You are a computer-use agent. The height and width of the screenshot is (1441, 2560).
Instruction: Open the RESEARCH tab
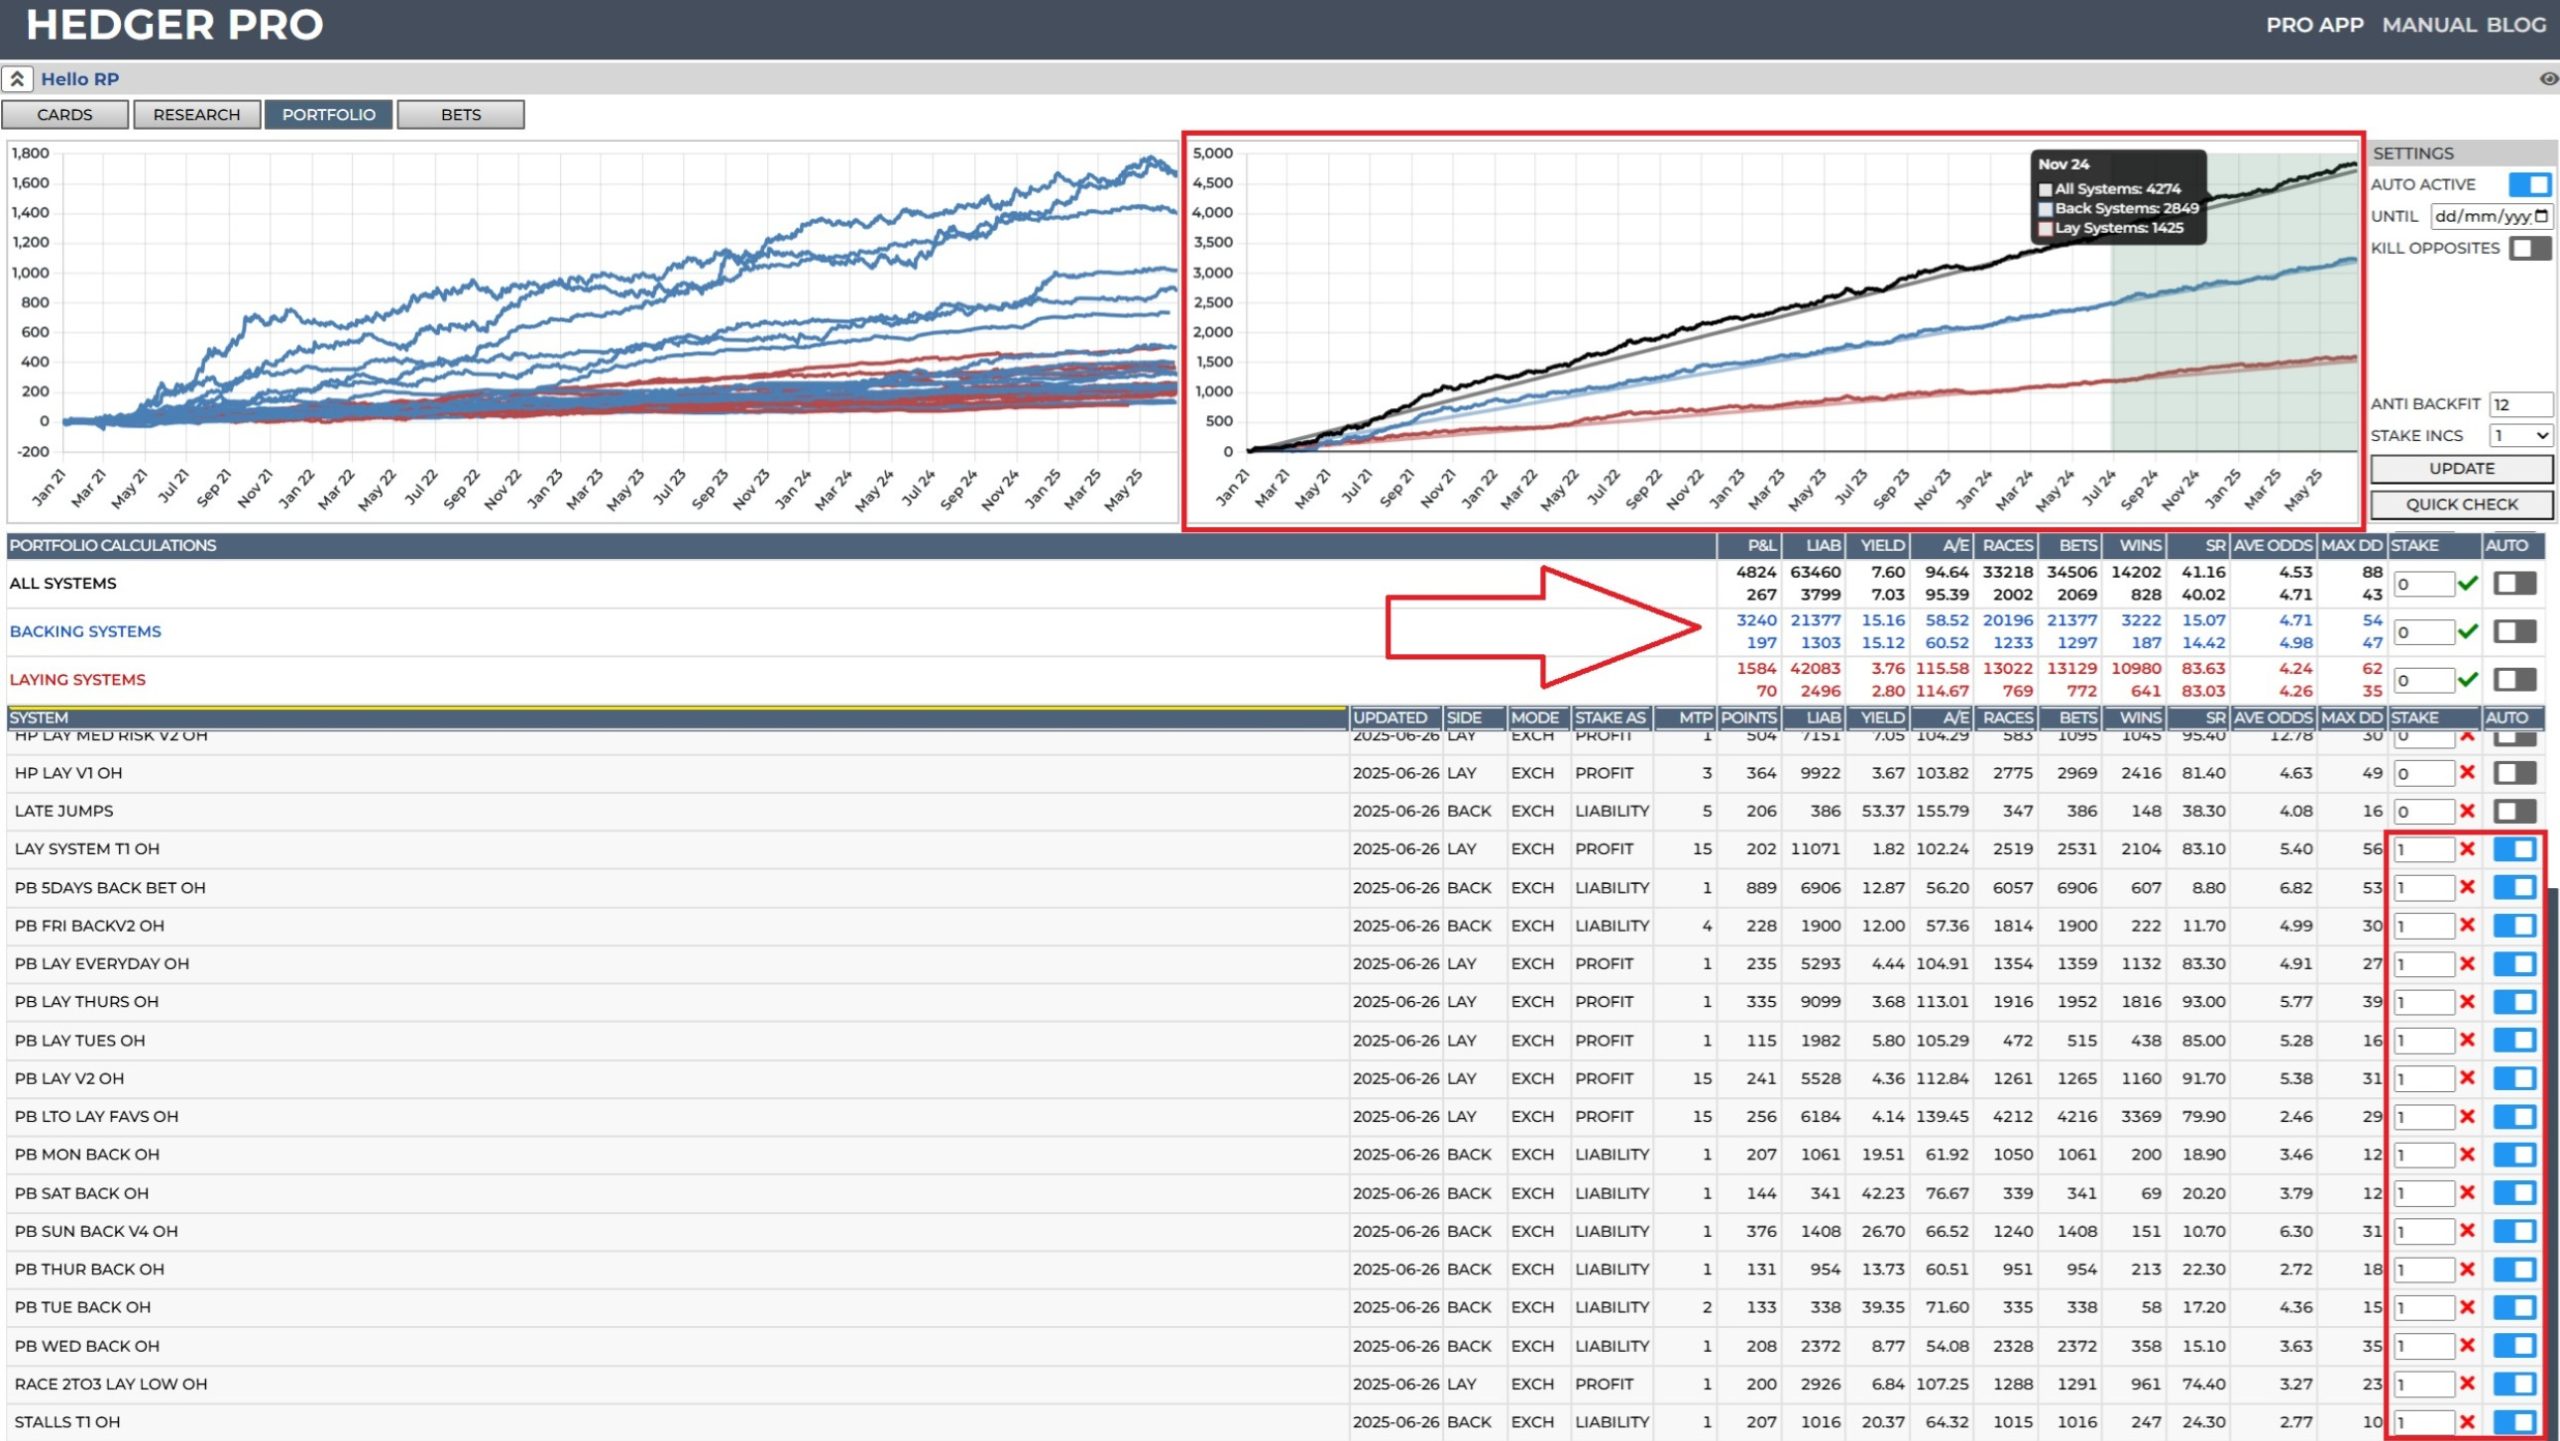(197, 114)
